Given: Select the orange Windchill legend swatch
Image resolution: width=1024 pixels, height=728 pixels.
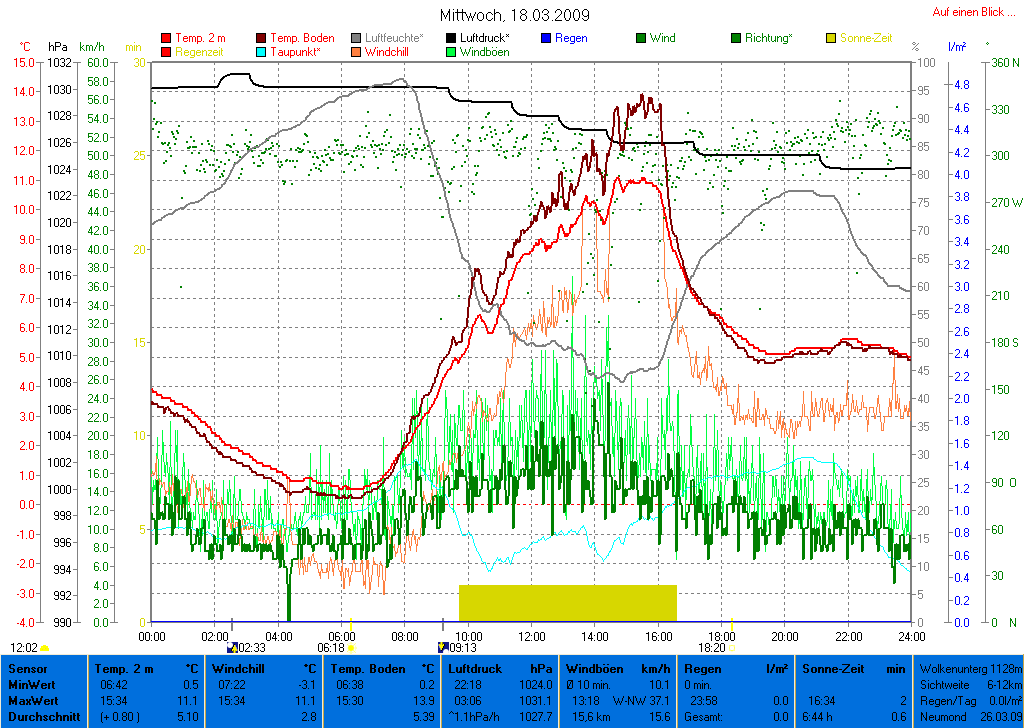Looking at the screenshot, I should tap(356, 52).
